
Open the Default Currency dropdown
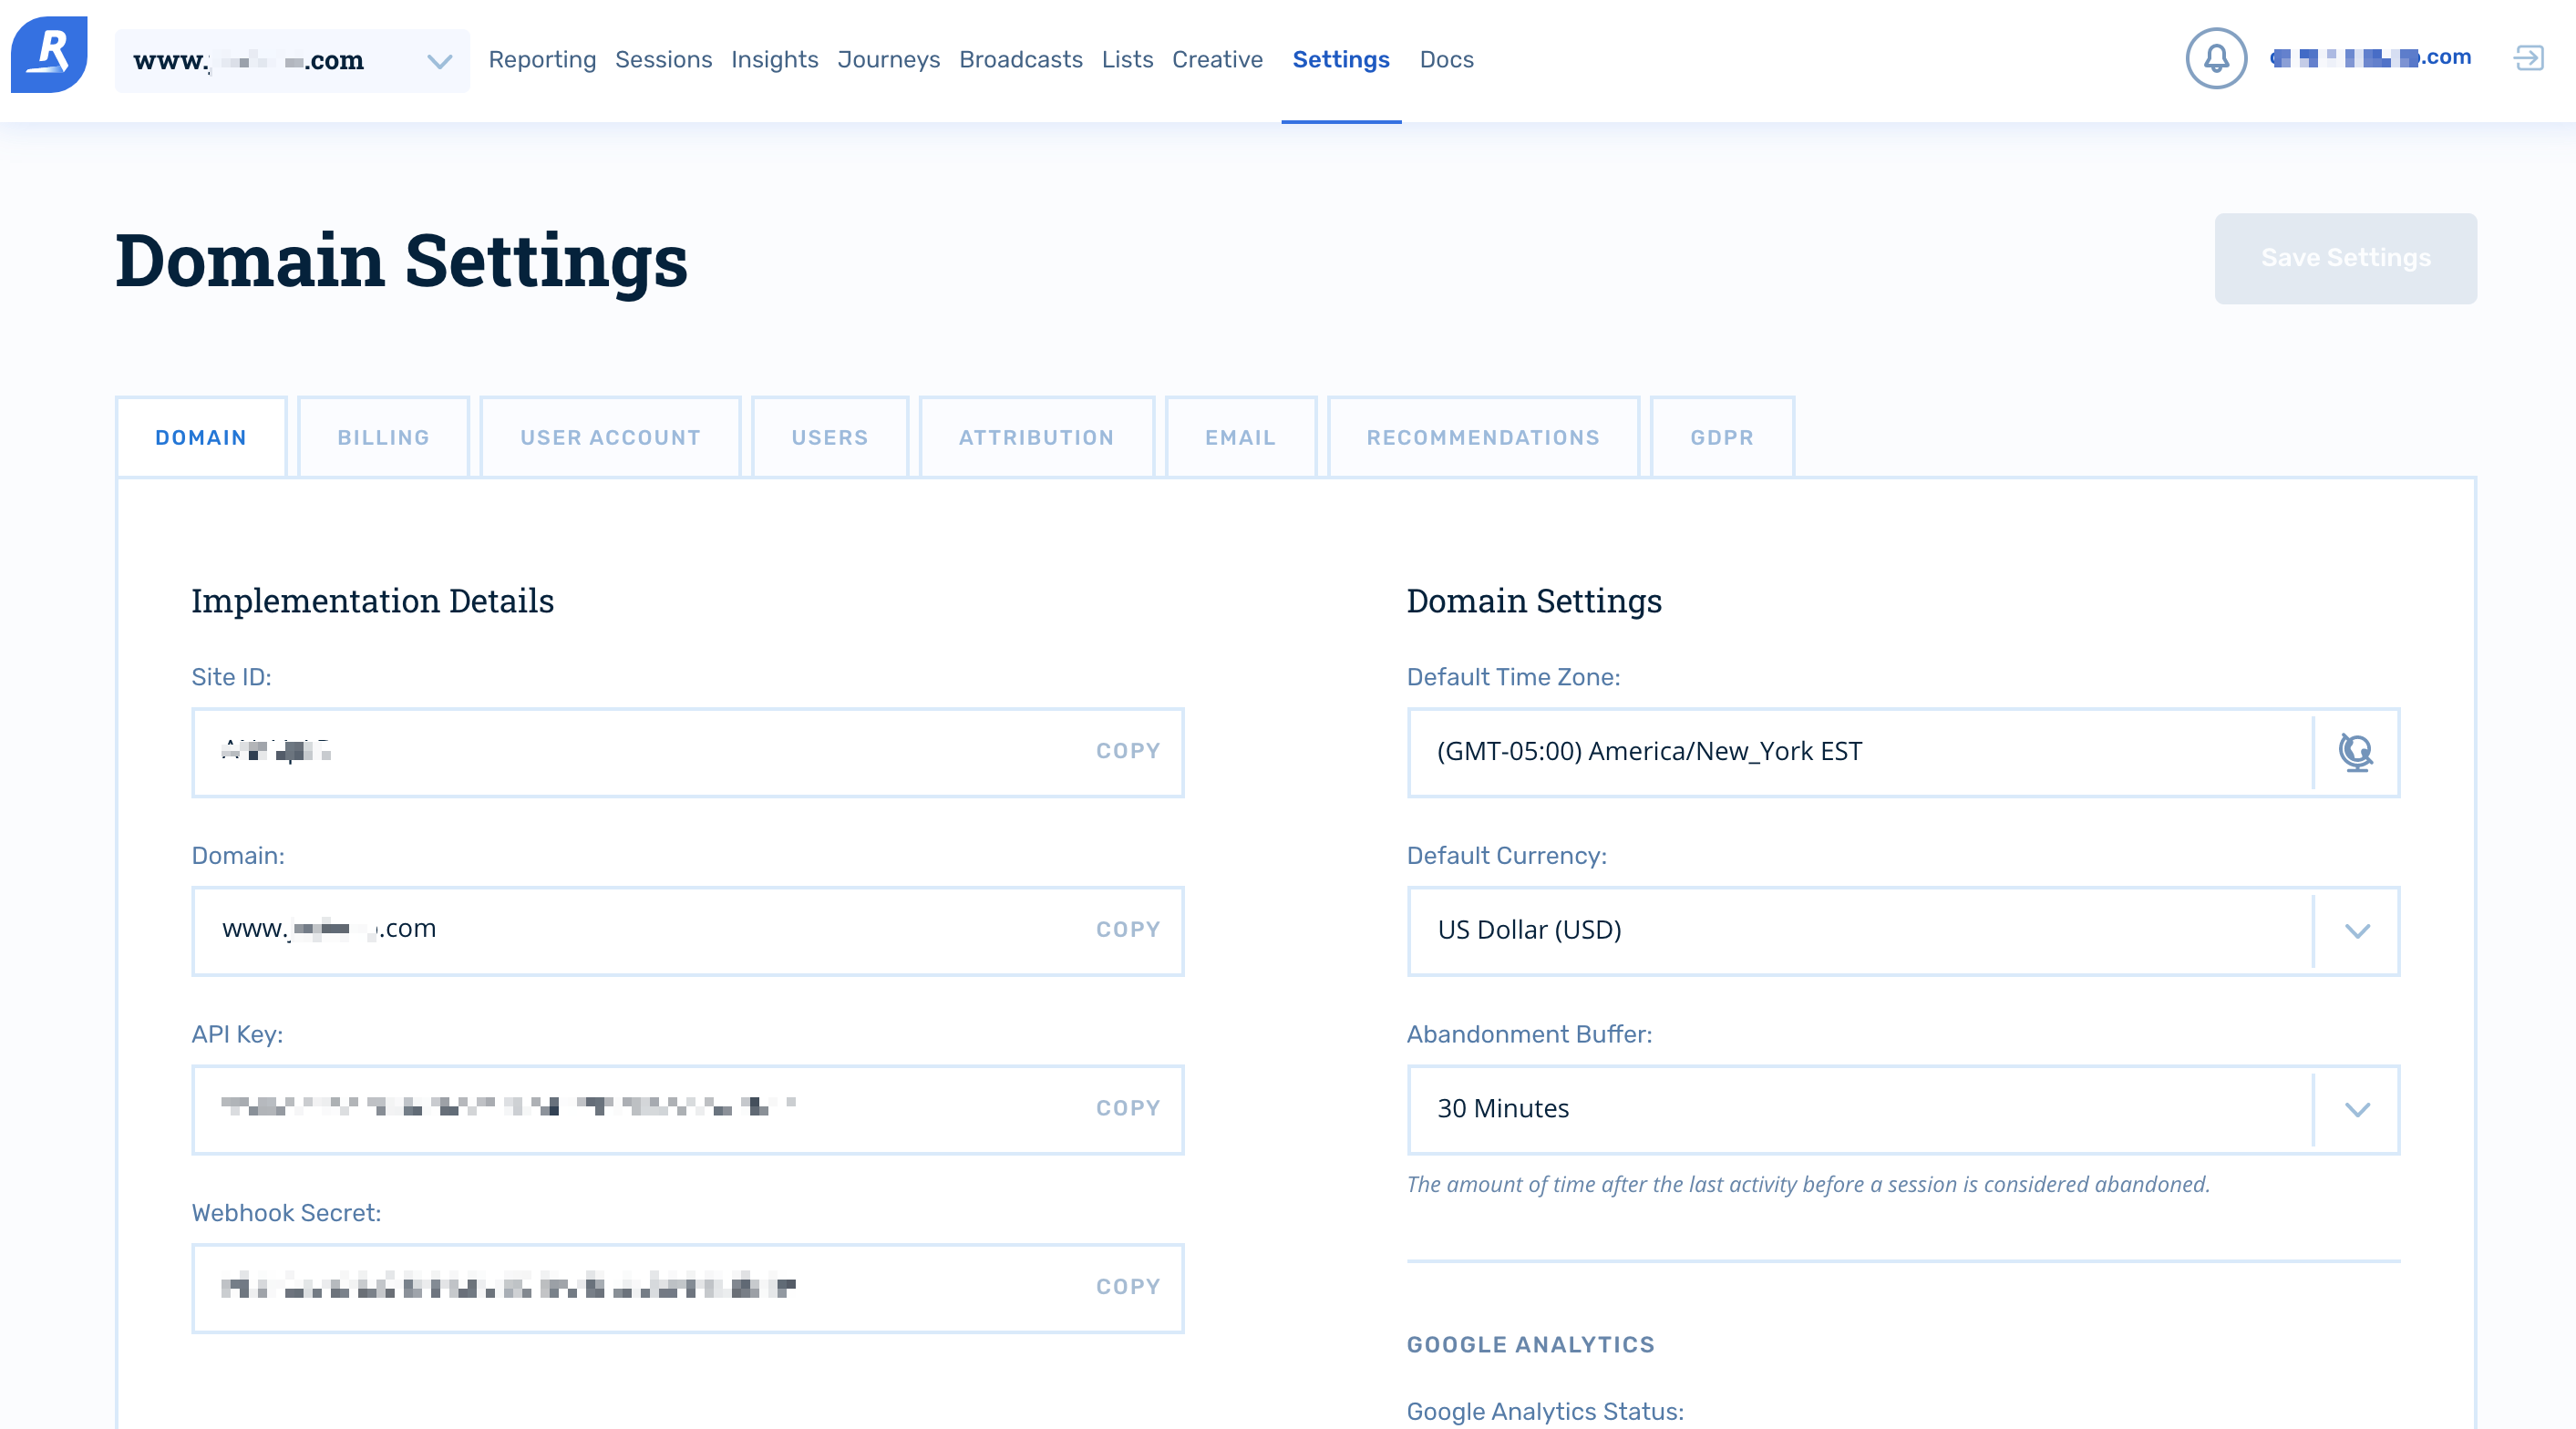tap(2357, 931)
